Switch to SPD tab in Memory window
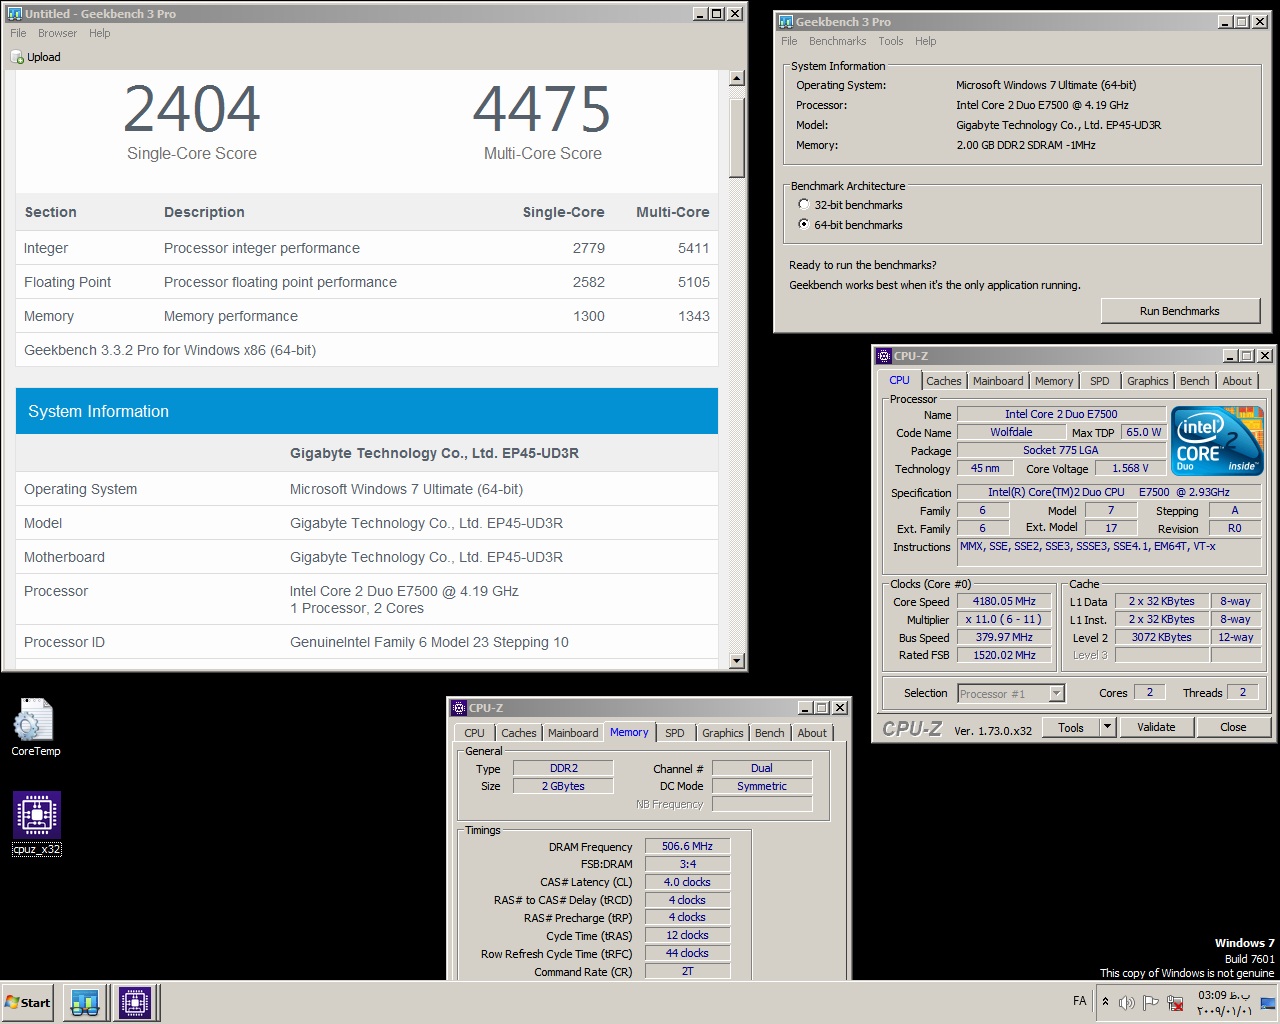Screen dimensions: 1280x1024 675,733
